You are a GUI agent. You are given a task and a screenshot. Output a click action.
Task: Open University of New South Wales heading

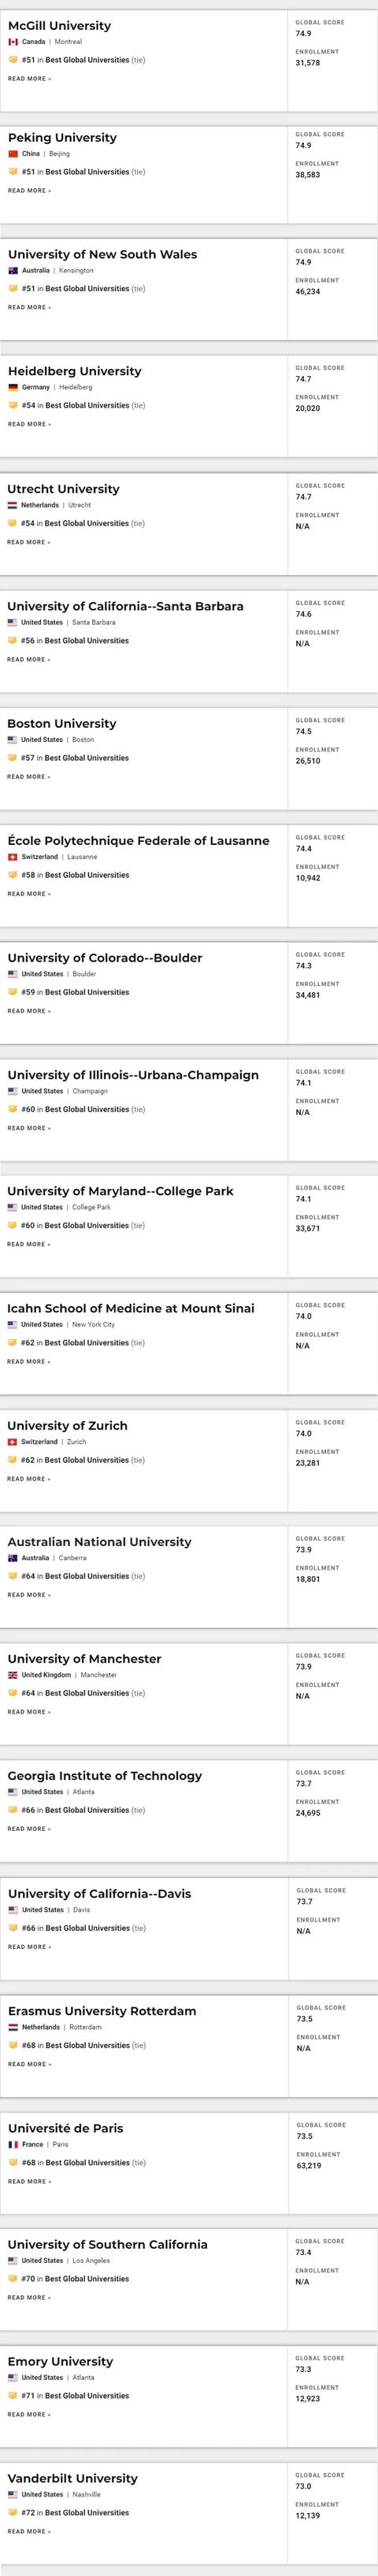(103, 254)
